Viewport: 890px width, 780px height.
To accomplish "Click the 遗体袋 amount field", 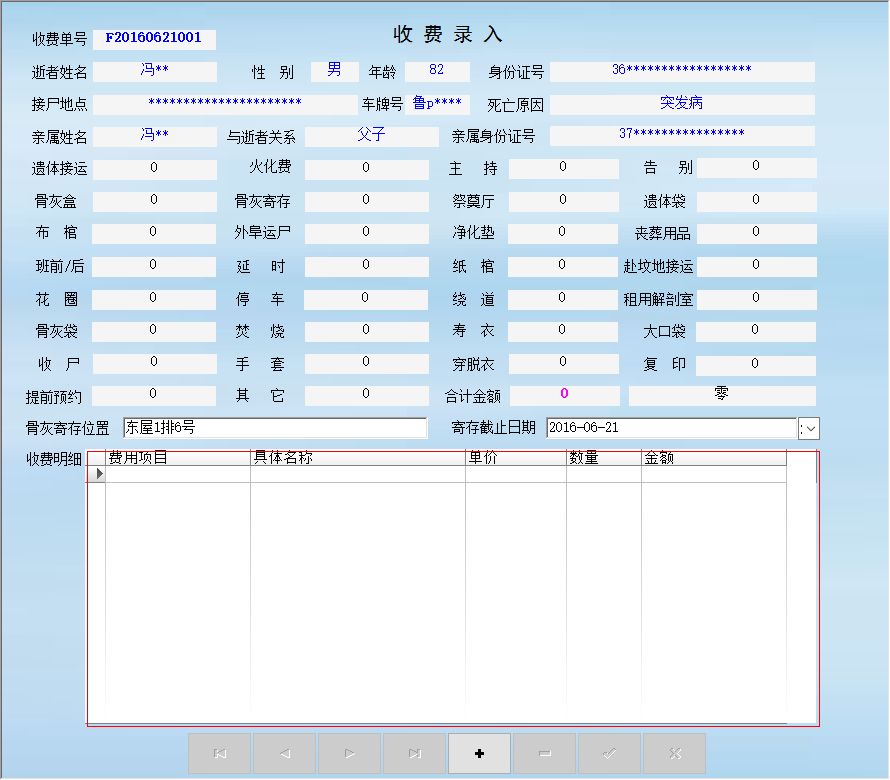I will (x=757, y=201).
